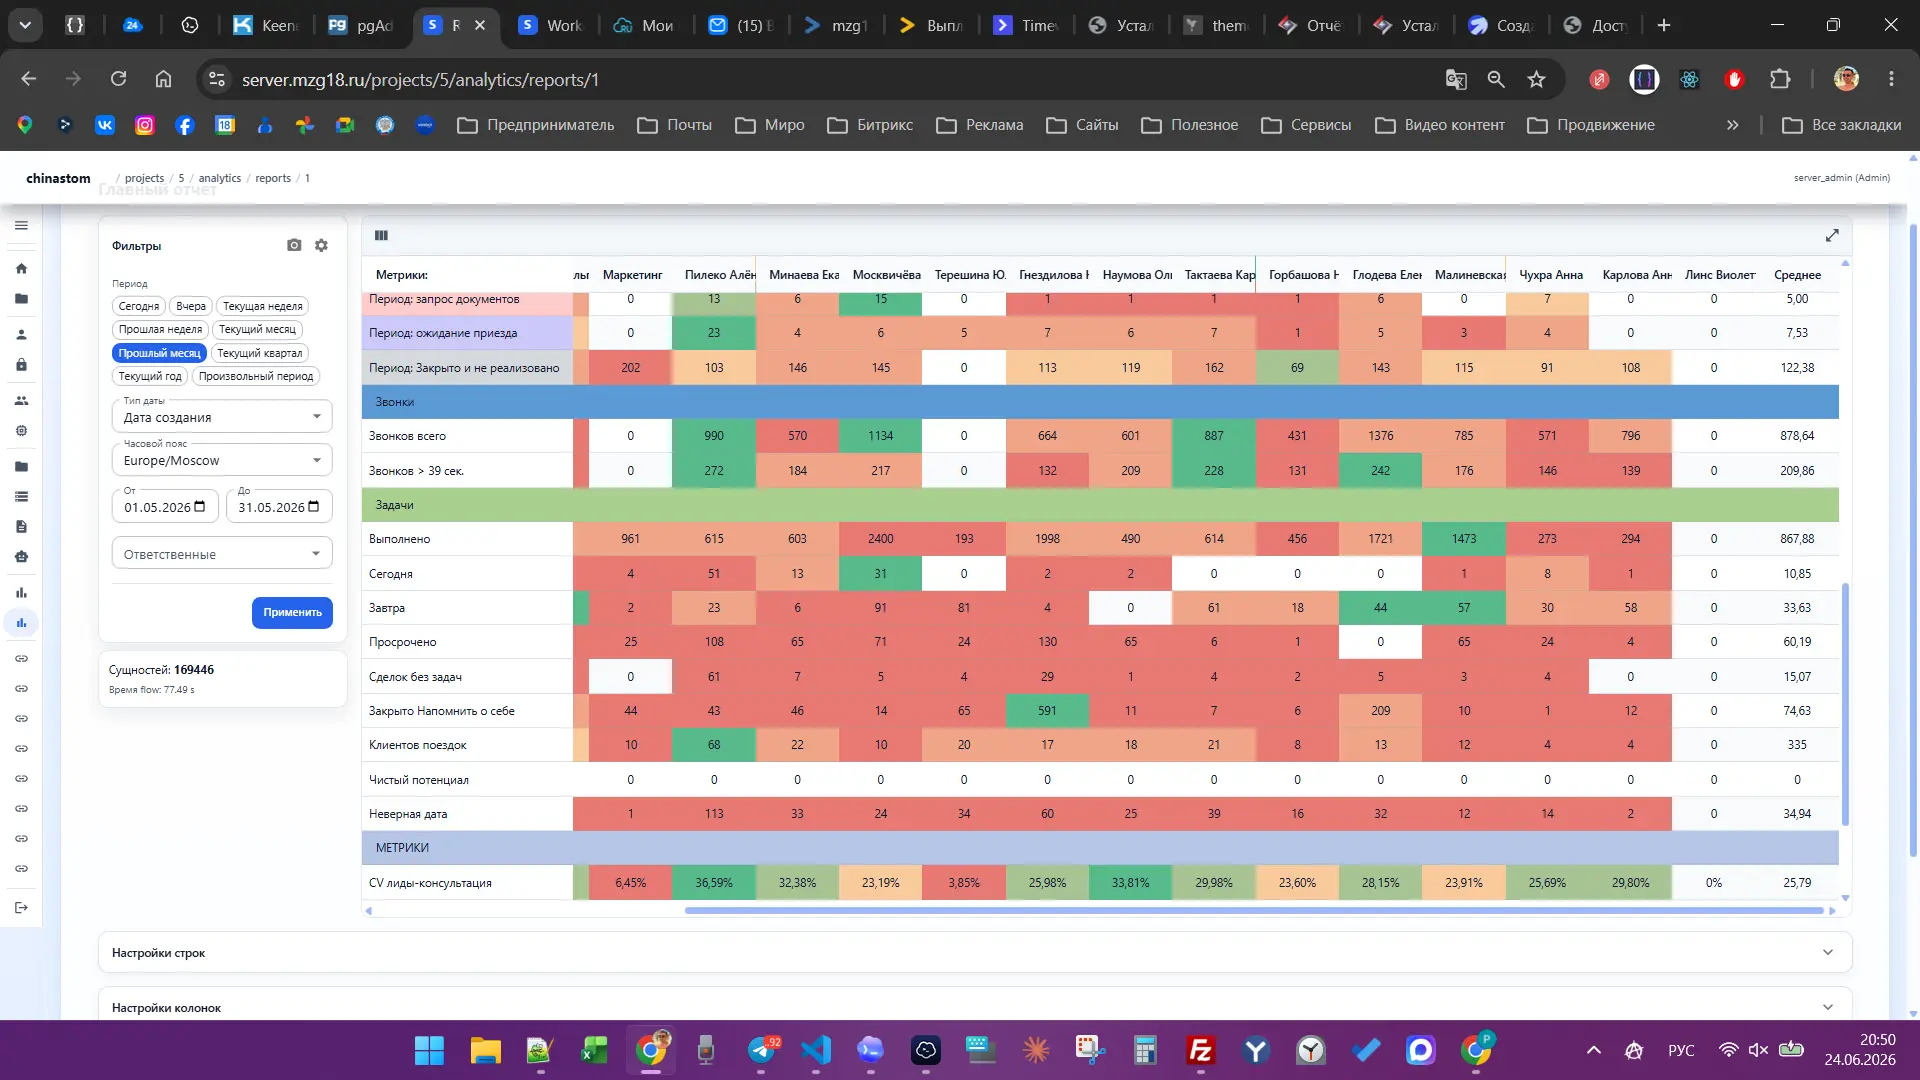Open the users group icon in sidebar

21,401
